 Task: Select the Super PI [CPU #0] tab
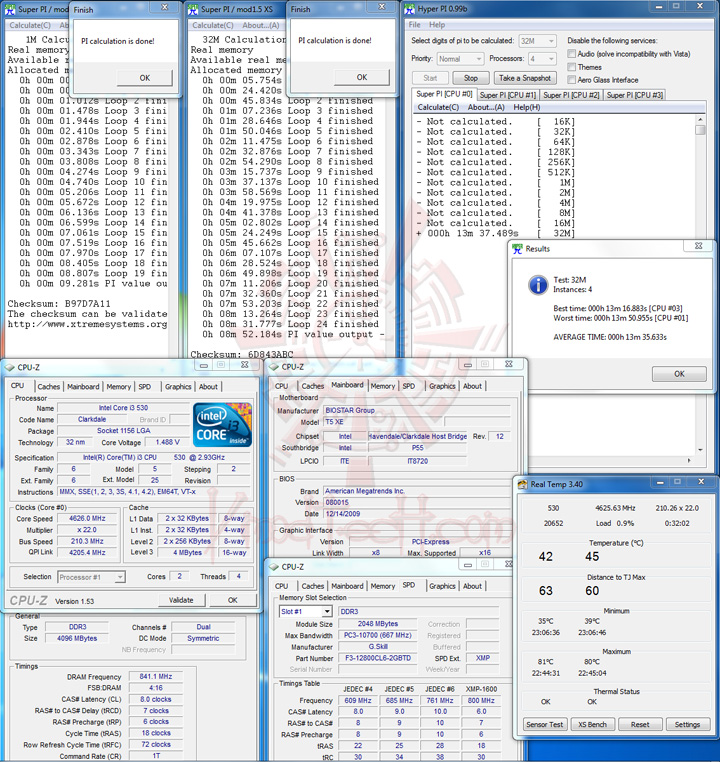coord(444,94)
